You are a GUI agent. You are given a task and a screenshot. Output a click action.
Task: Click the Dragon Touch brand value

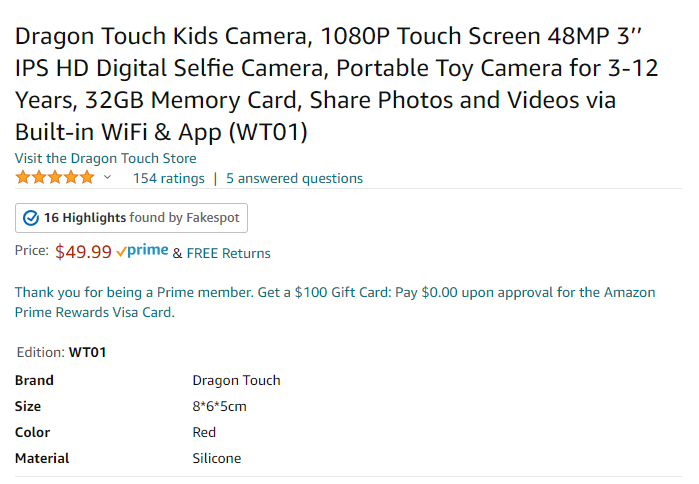pos(236,380)
